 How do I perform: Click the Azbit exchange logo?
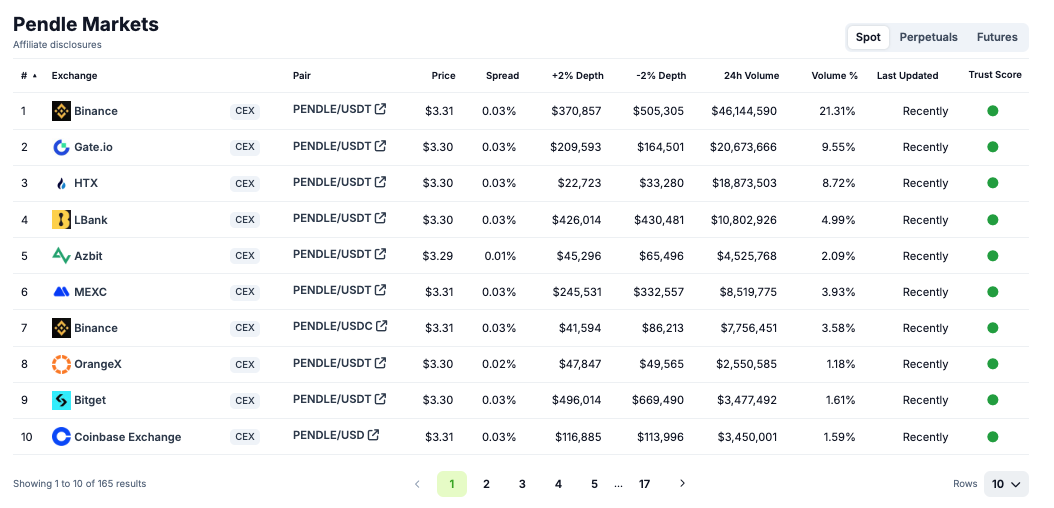61,256
